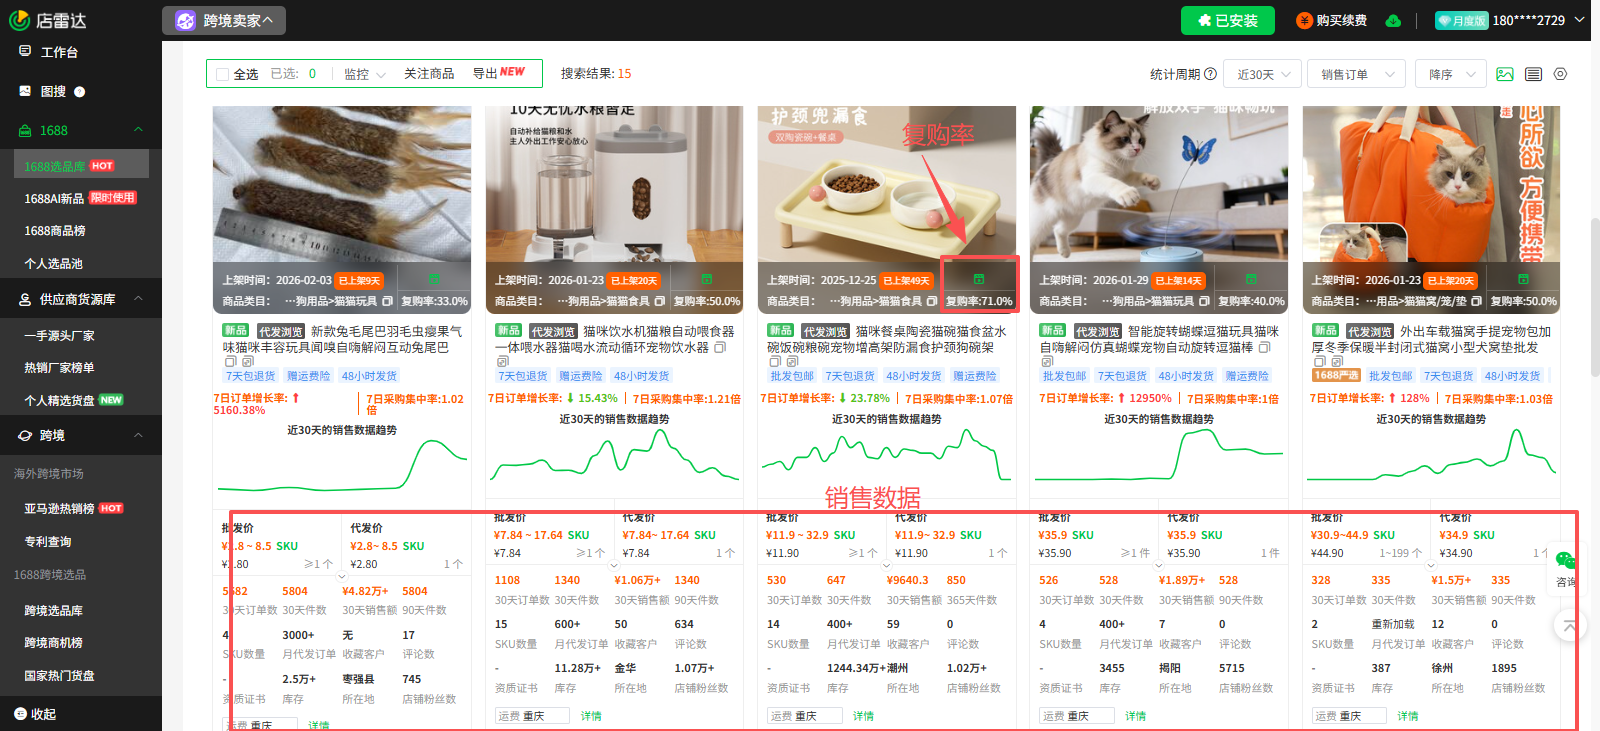Viewport: 1600px width, 731px height.
Task: Click the 购买续费 button
Action: coord(1332,21)
